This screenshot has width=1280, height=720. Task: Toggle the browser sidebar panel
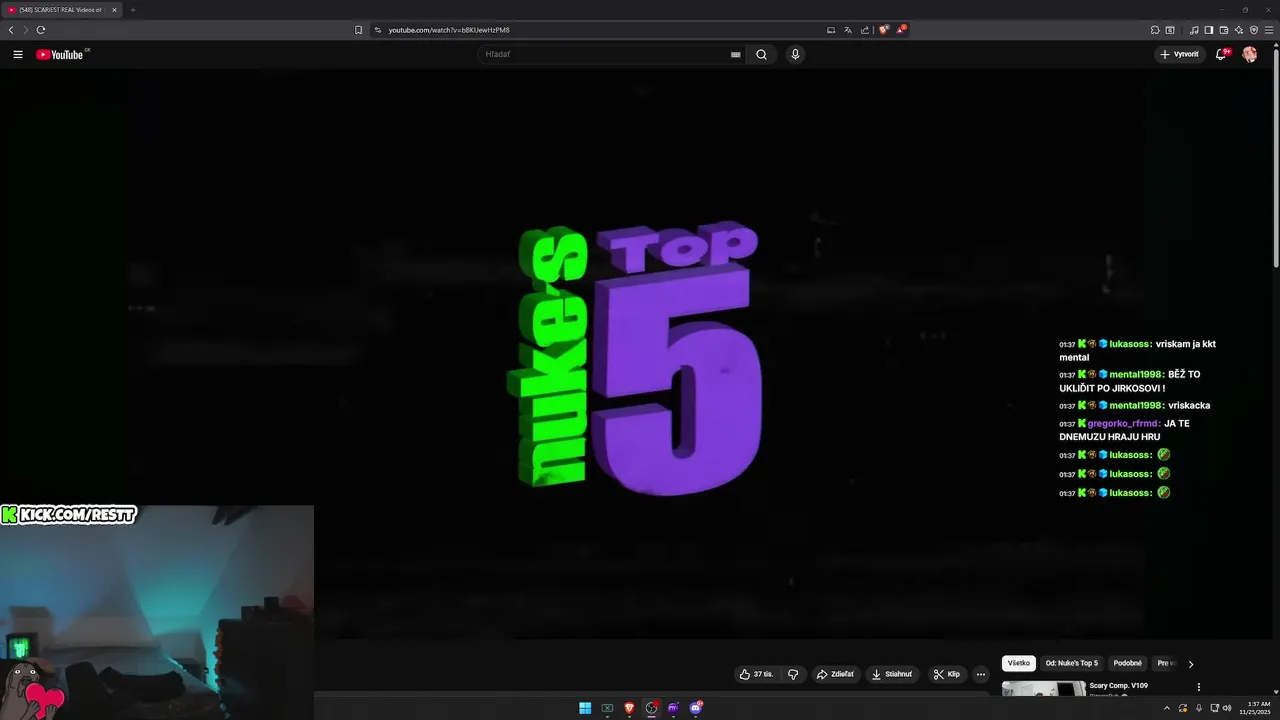(1209, 30)
